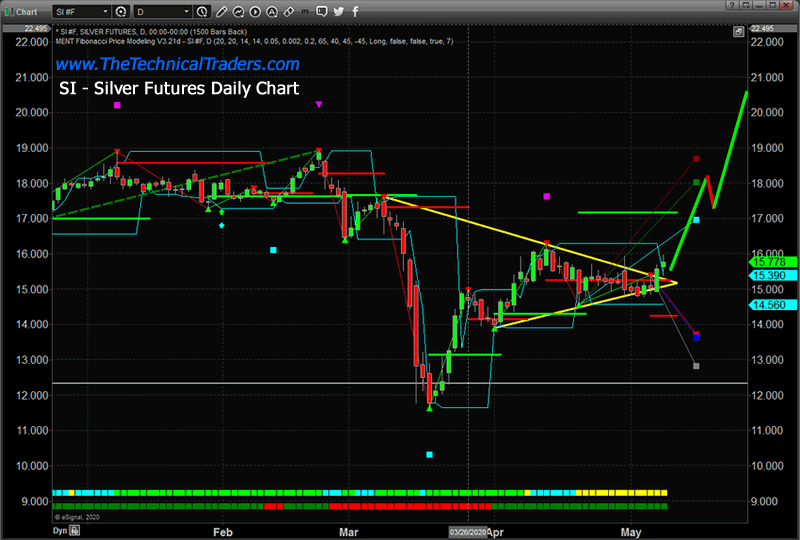The width and height of the screenshot is (800, 540).
Task: Open the Chart window menu
Action: 27,12
